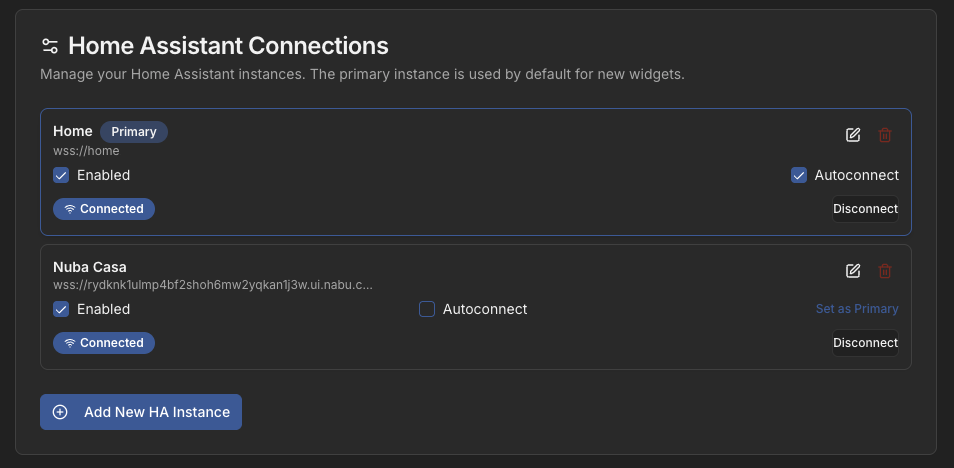
Task: Click the sliders icon beside Home Assistant Connections
Action: (50, 46)
